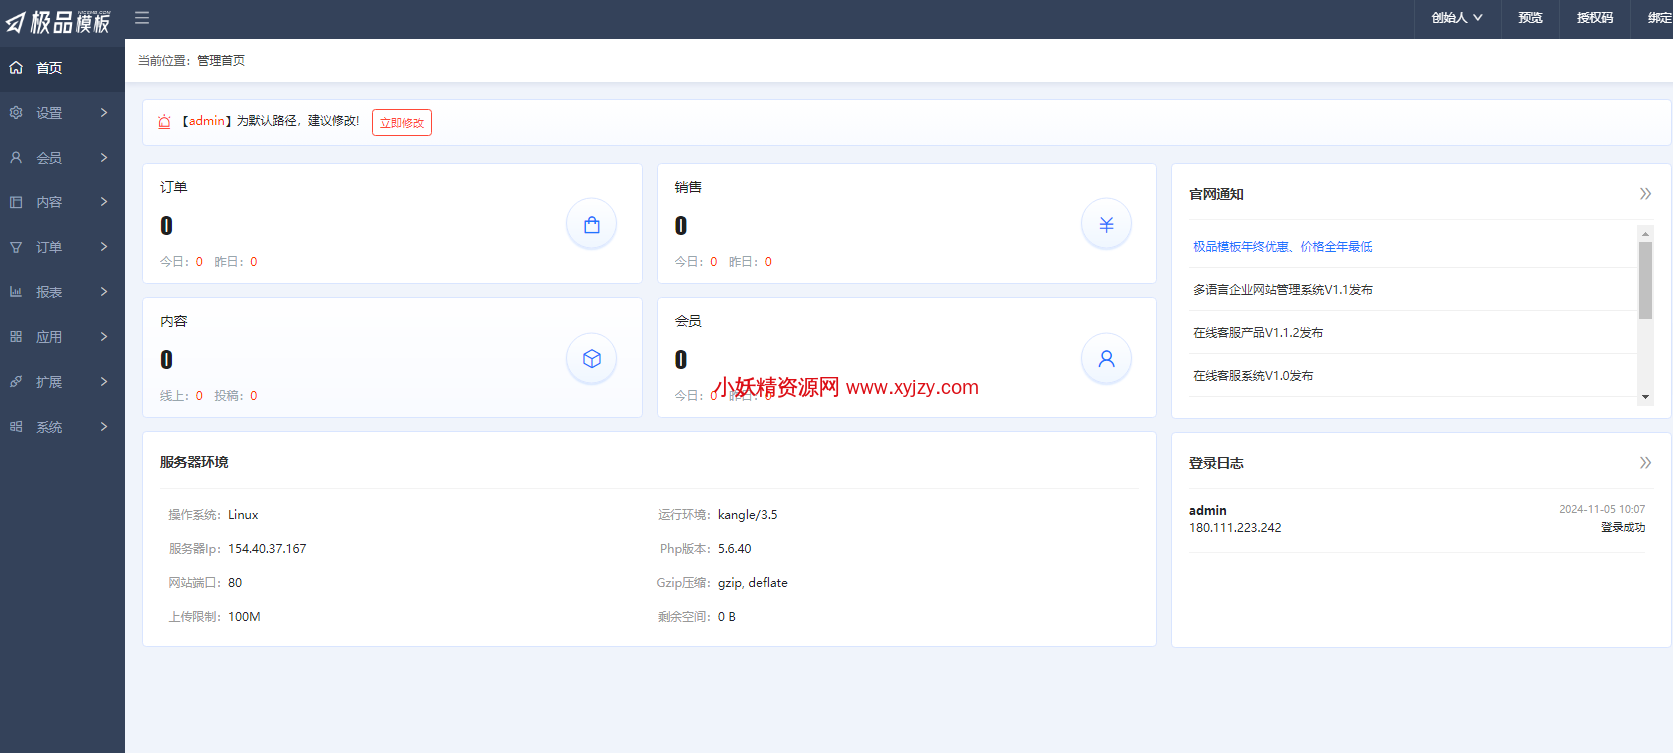This screenshot has width=1673, height=753.
Task: Click the notice list scrollbar thumb
Action: click(1645, 280)
